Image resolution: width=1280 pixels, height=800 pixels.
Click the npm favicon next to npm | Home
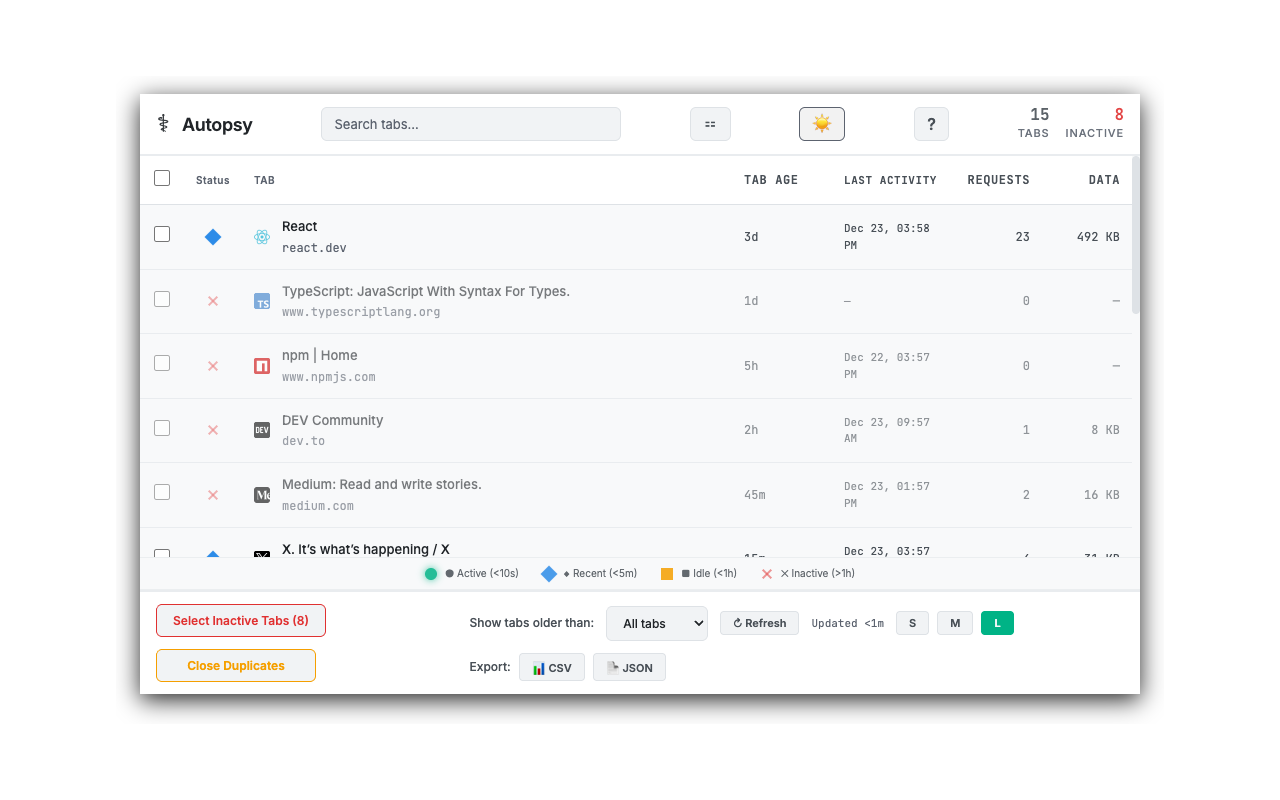pos(261,365)
